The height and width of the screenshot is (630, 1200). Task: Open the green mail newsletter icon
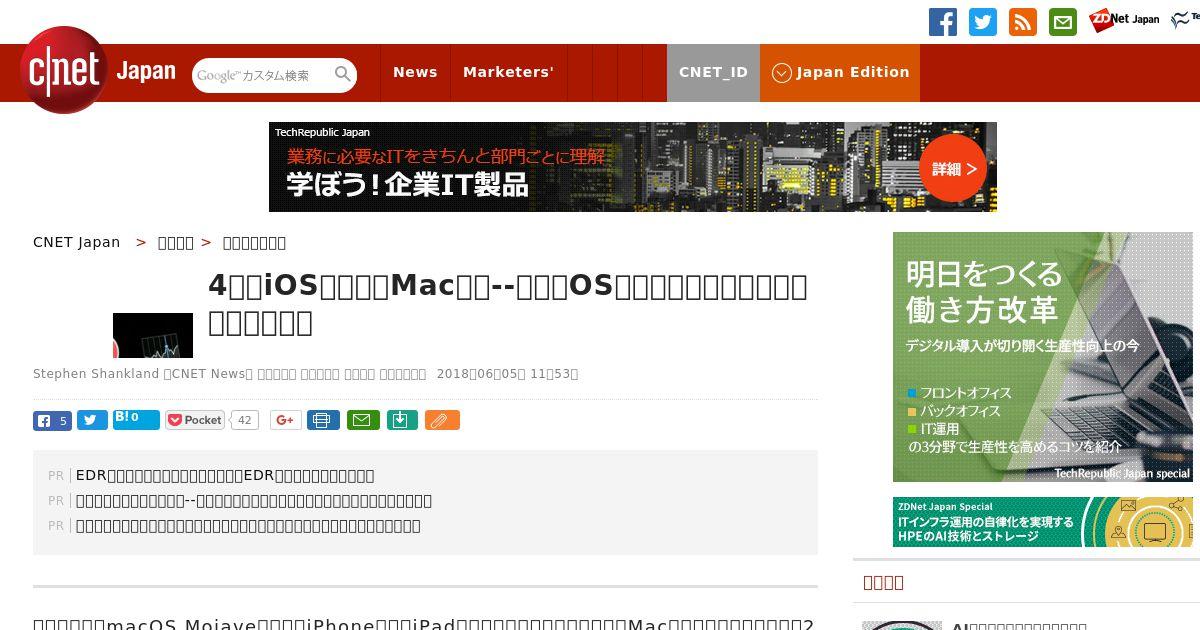tap(1063, 22)
